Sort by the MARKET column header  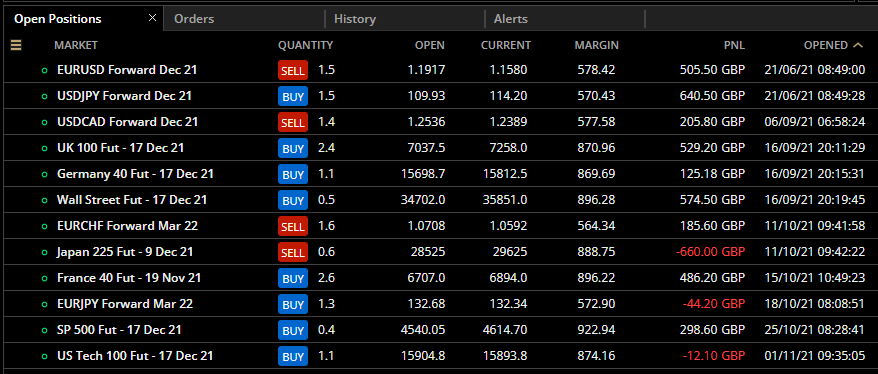tap(76, 45)
